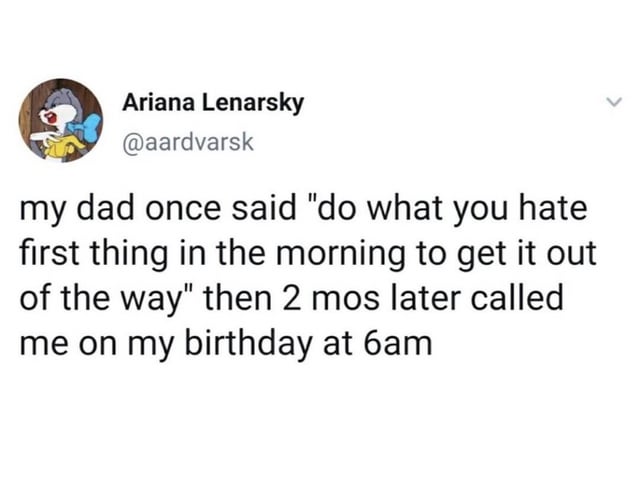The height and width of the screenshot is (480, 640).
Task: Click the blue bow in the avatar
Action: coord(87,126)
